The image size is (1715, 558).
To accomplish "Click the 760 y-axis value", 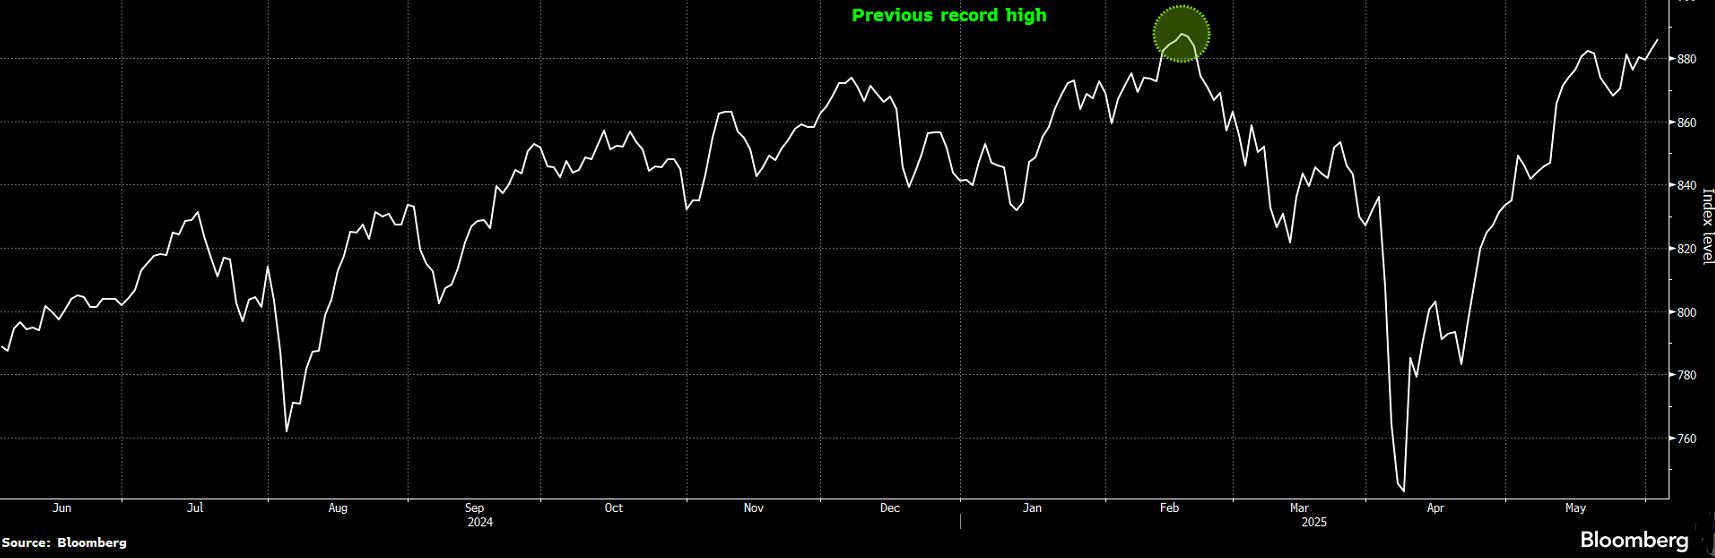I will coord(1686,439).
